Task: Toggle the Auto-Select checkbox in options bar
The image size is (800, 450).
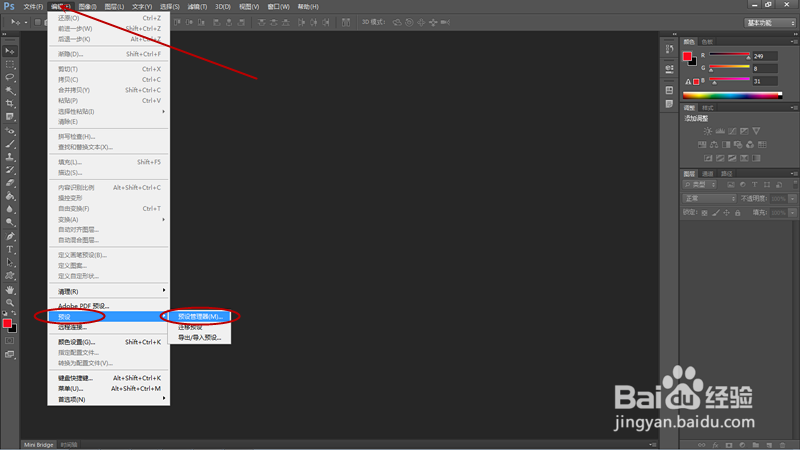Action: (x=38, y=22)
